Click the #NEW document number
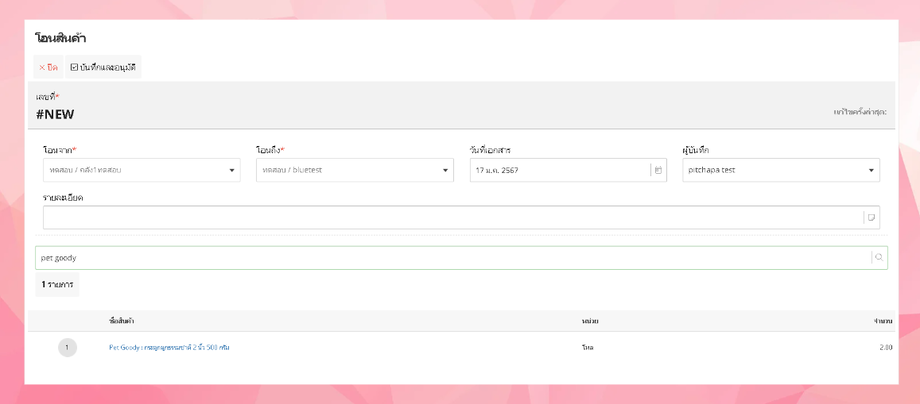The width and height of the screenshot is (920, 404). click(55, 114)
